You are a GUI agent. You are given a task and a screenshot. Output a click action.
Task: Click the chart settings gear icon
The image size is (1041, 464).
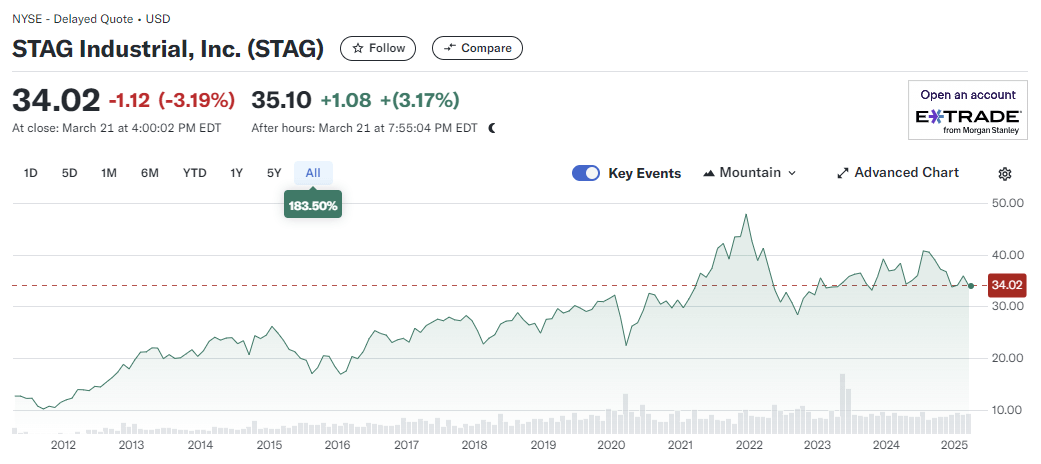1004,174
